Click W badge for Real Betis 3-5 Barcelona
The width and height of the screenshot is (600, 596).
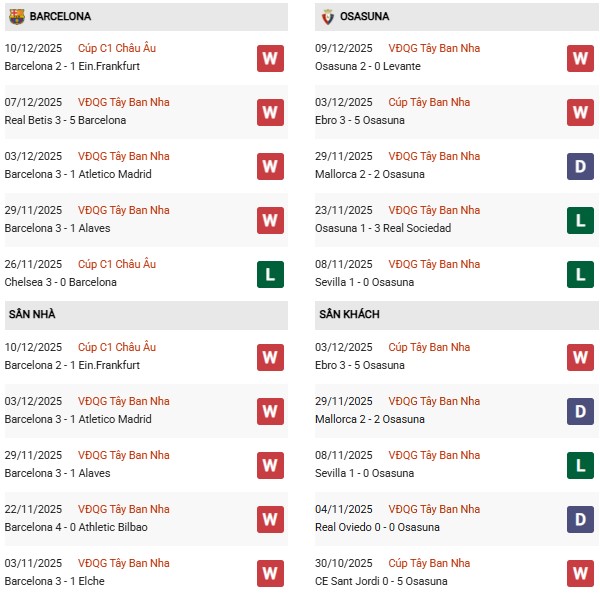[270, 112]
